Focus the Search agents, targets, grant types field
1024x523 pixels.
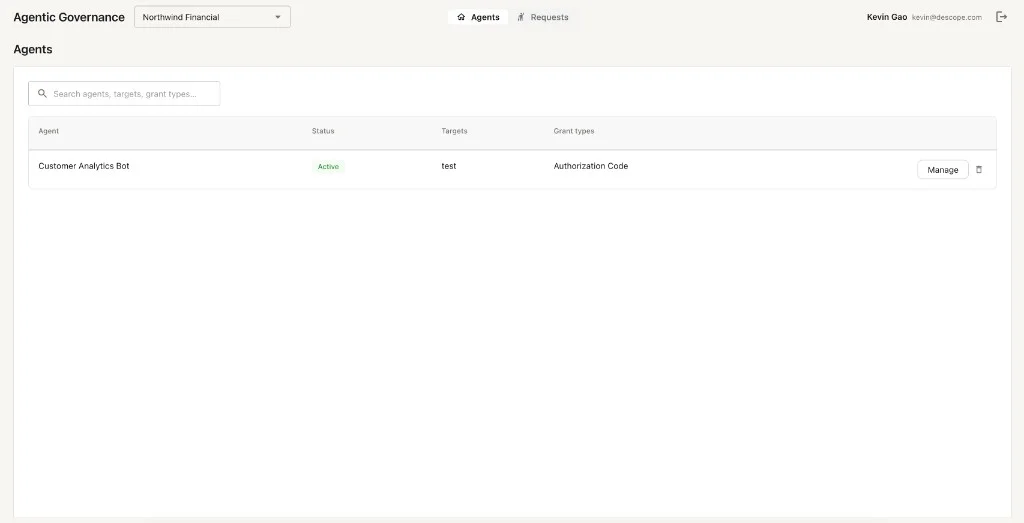tap(124, 93)
